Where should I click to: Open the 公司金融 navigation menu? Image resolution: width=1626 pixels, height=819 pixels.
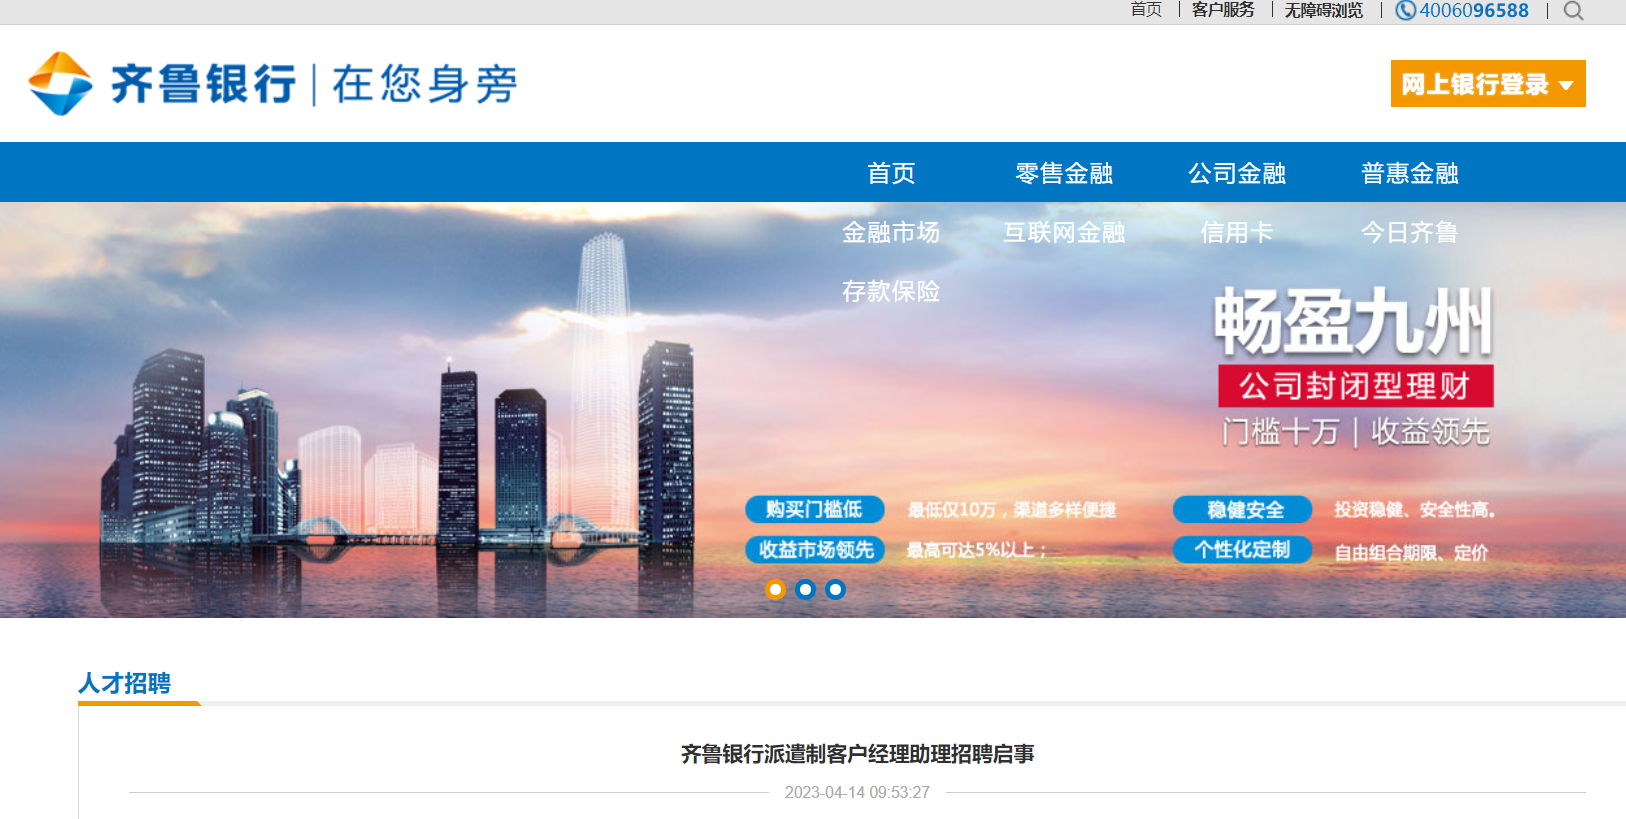pos(1237,173)
